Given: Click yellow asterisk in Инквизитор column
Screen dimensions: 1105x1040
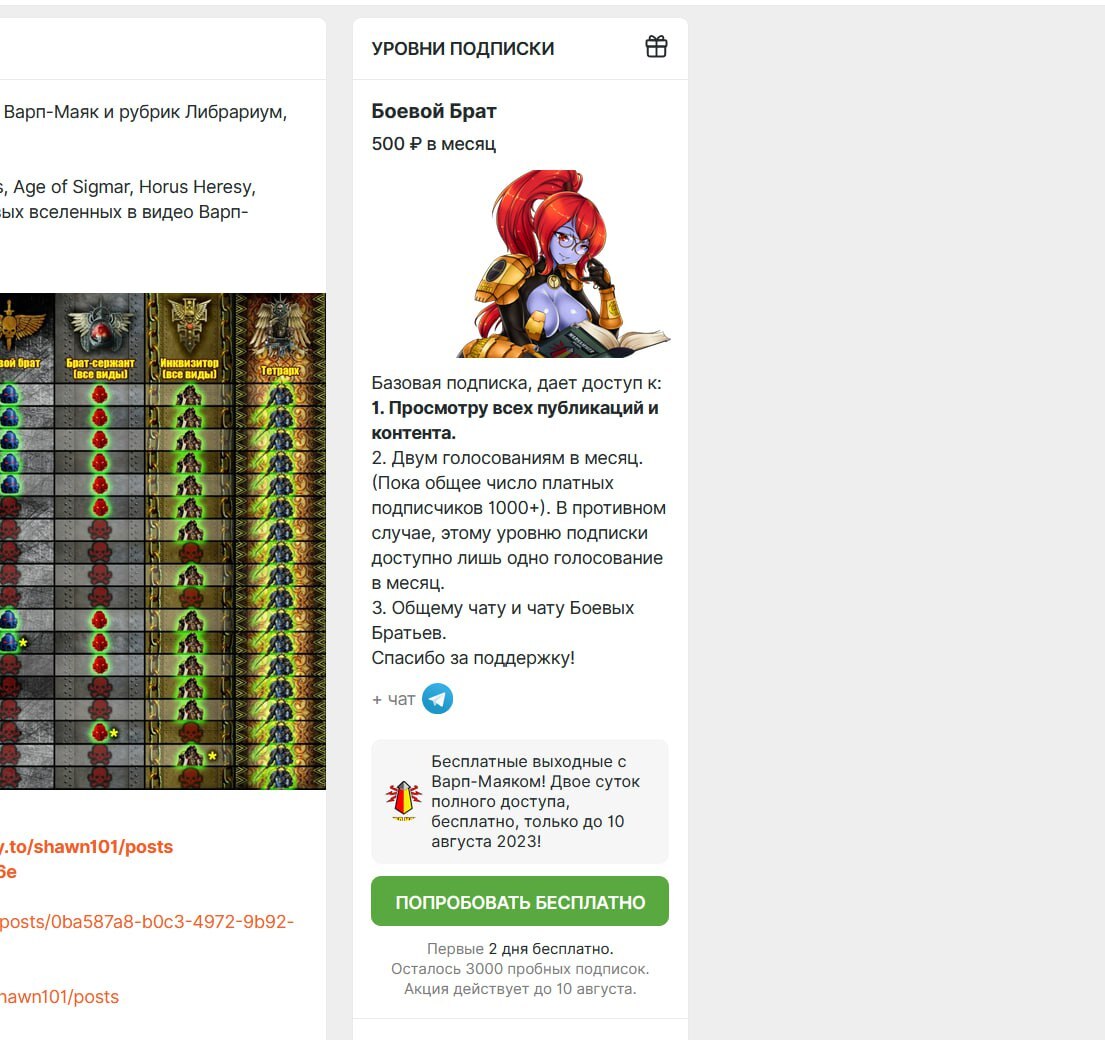Looking at the screenshot, I should tap(212, 756).
